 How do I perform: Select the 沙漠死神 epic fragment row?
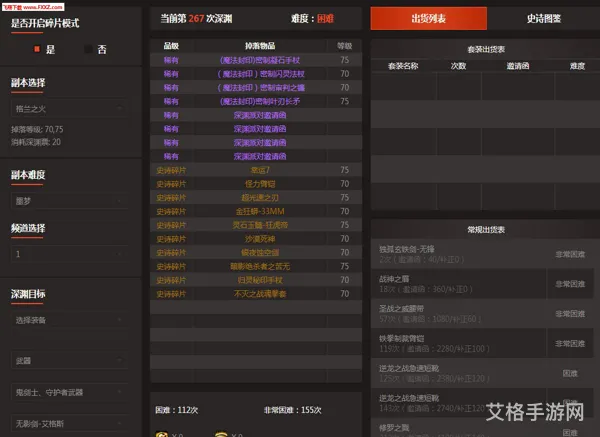coord(256,239)
